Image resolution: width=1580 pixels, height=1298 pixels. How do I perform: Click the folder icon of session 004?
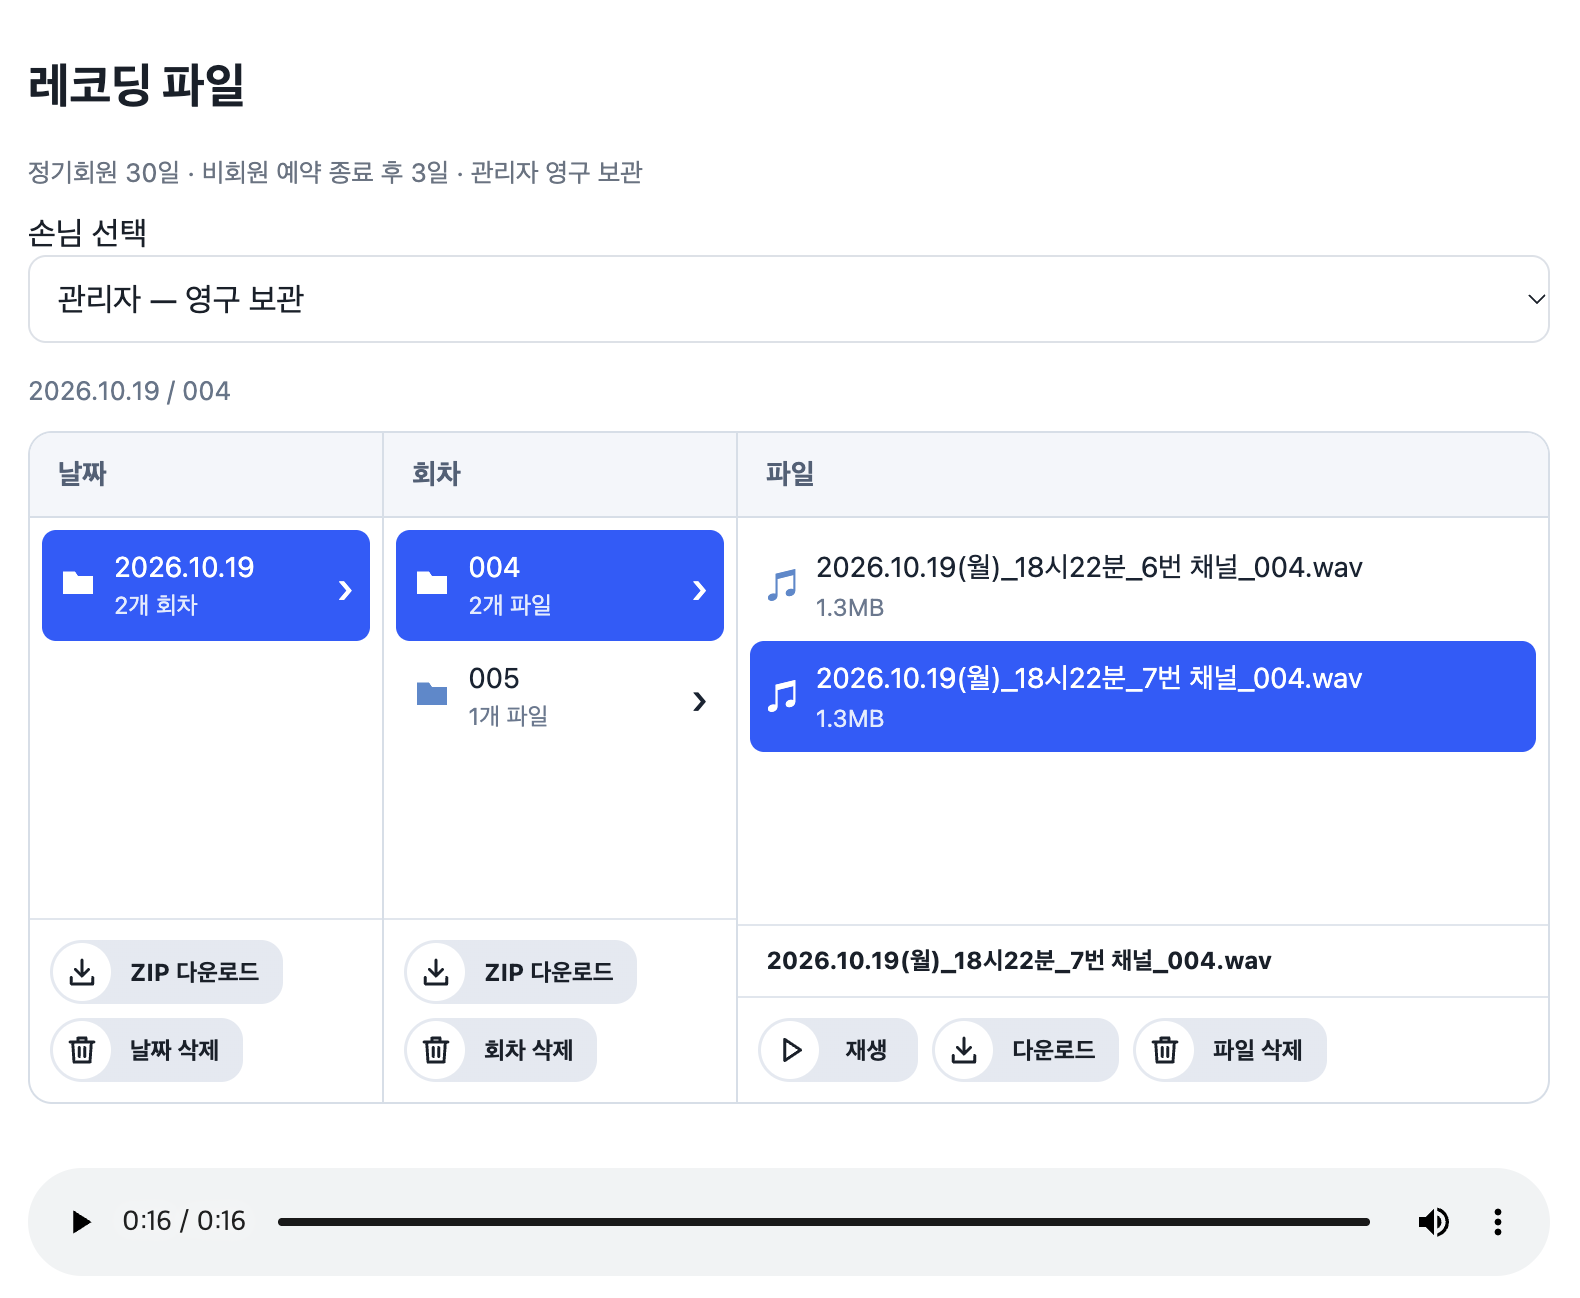[432, 583]
